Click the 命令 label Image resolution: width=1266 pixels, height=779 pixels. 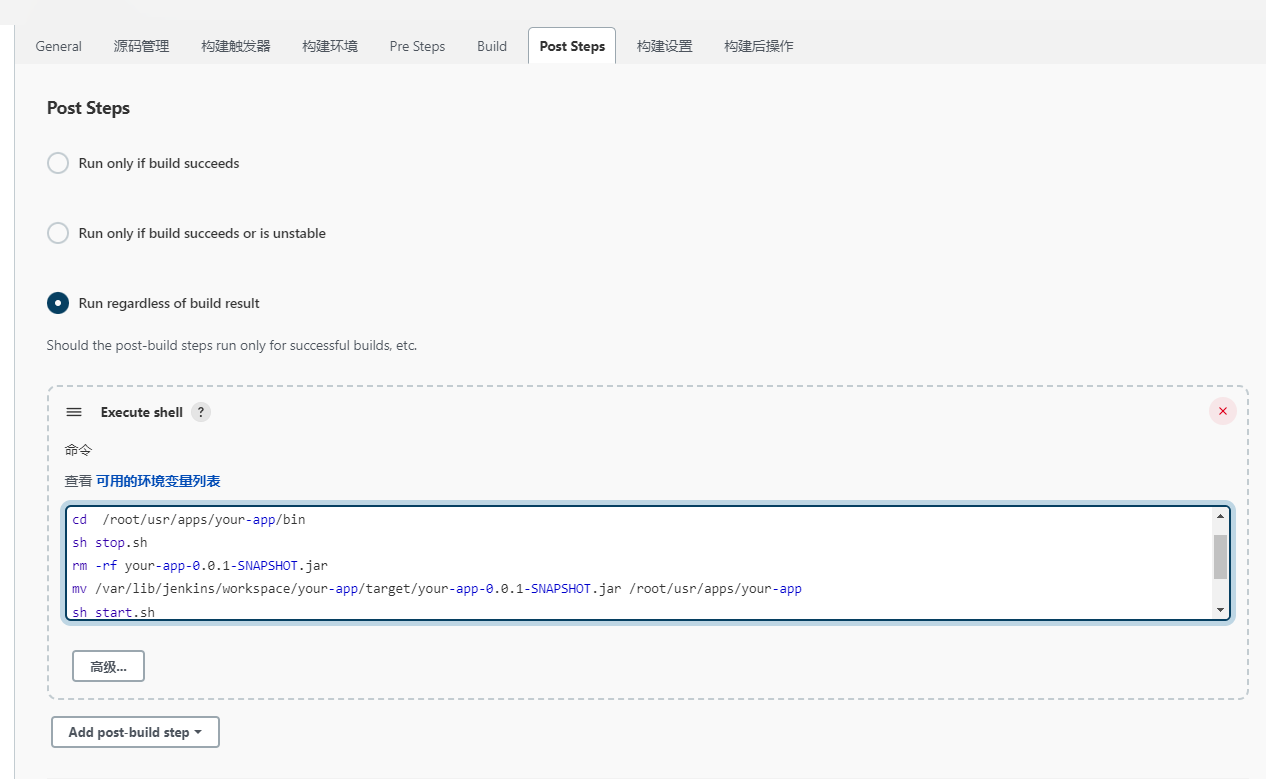click(x=79, y=450)
